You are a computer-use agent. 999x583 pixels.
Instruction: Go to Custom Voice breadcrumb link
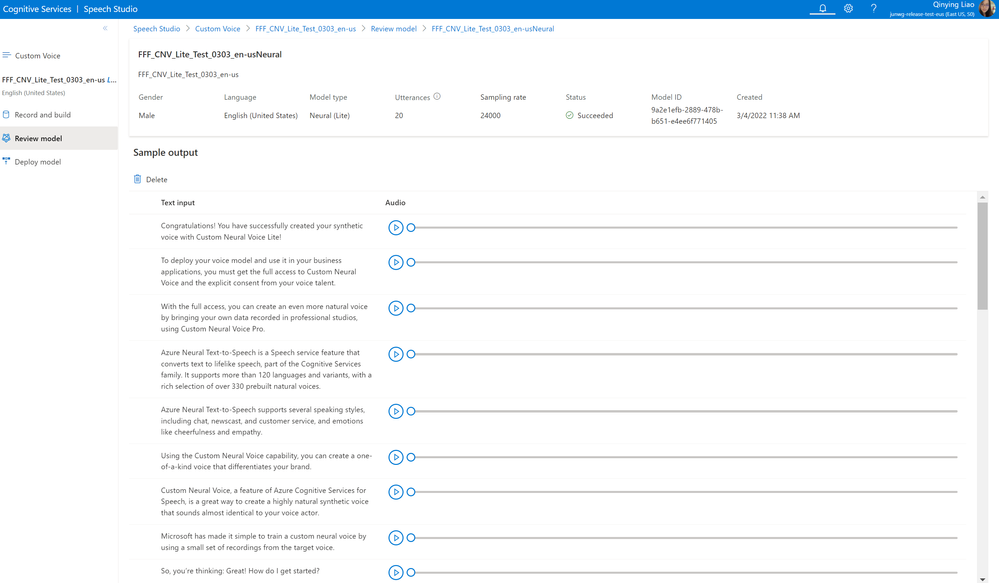(x=218, y=29)
